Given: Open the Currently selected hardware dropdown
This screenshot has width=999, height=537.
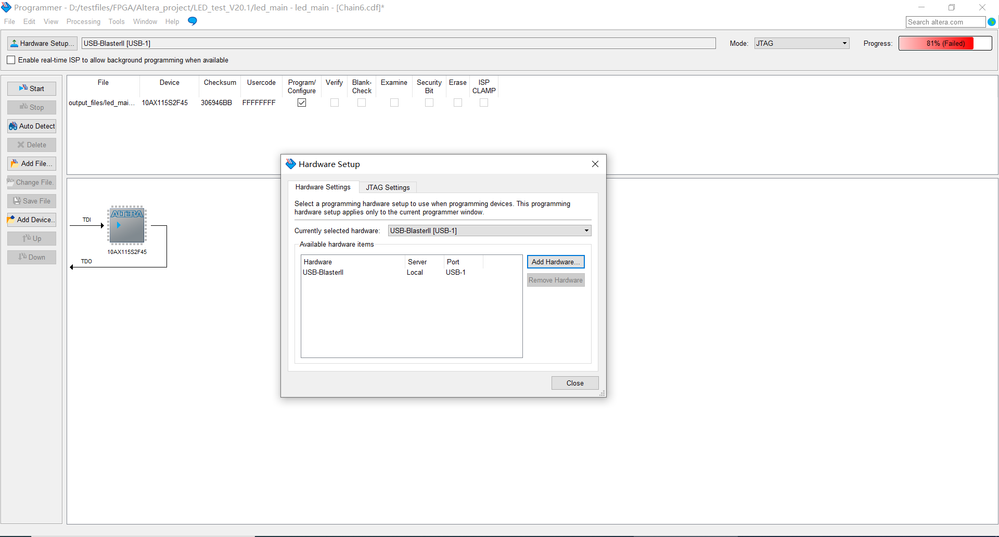Looking at the screenshot, I should pyautogui.click(x=489, y=231).
